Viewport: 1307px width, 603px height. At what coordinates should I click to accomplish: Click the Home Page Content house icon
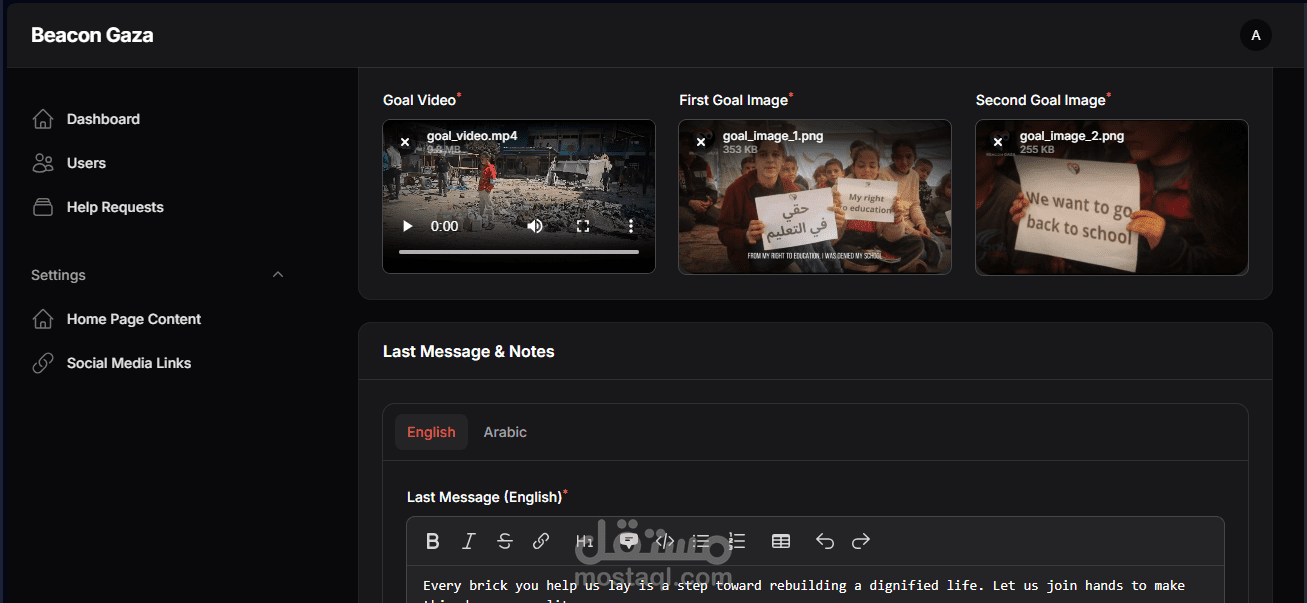[43, 319]
